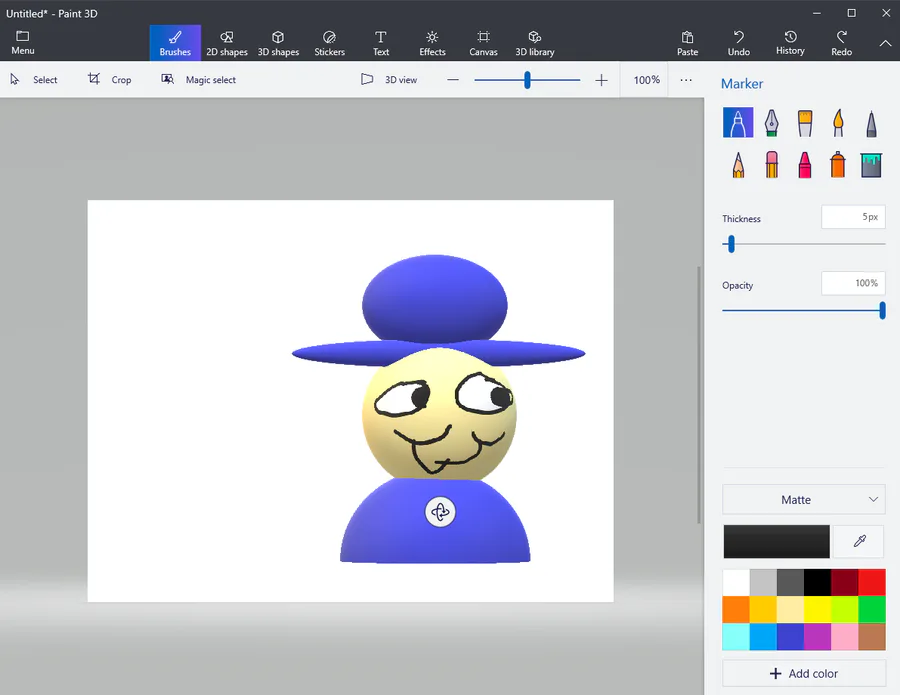Select the dark gray color swatch

coord(790,583)
